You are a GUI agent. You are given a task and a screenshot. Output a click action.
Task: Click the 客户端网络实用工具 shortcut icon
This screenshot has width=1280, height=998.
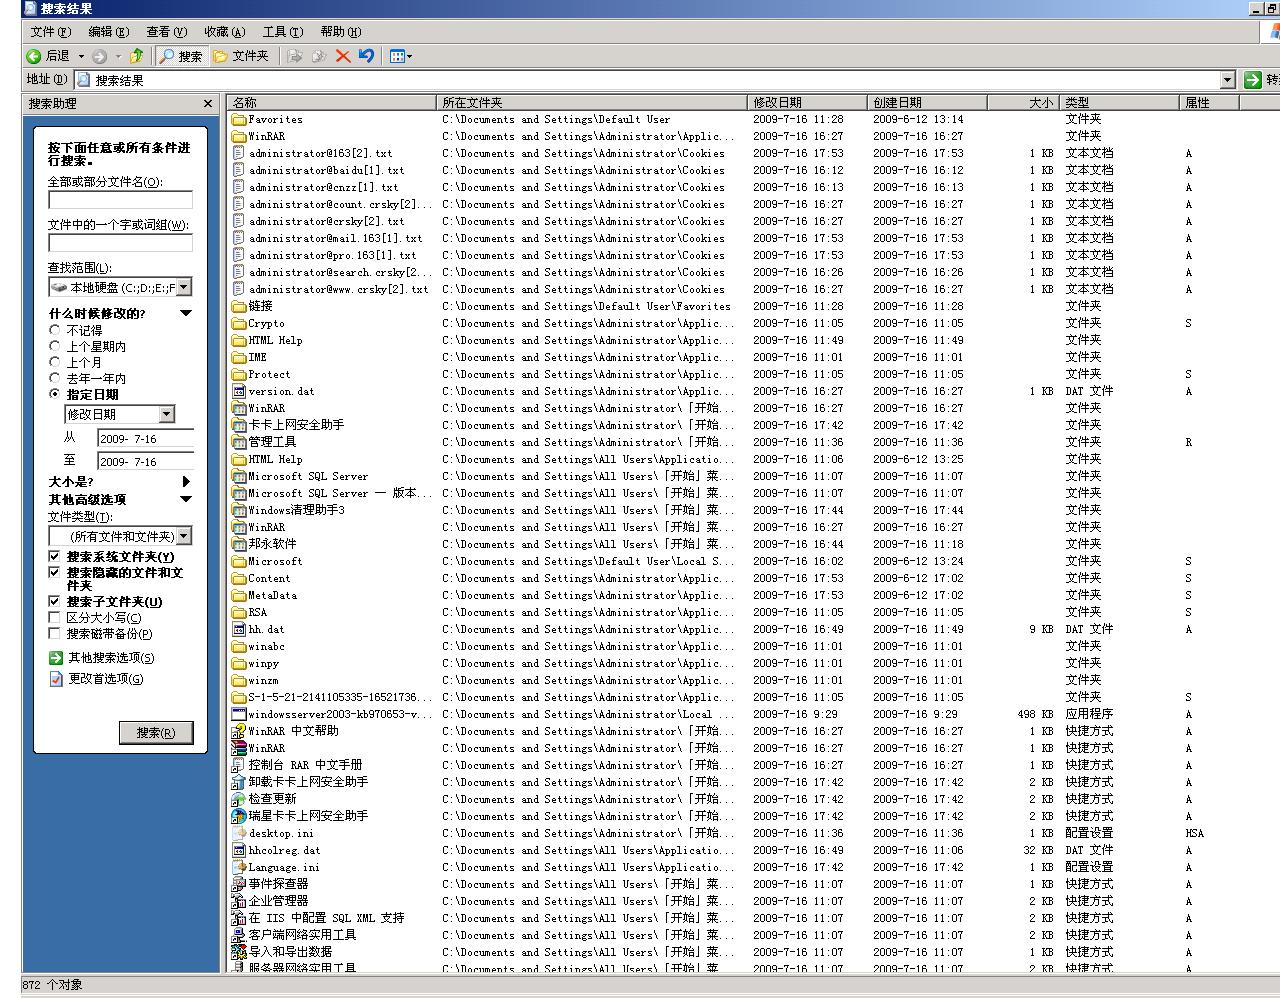[x=239, y=935]
